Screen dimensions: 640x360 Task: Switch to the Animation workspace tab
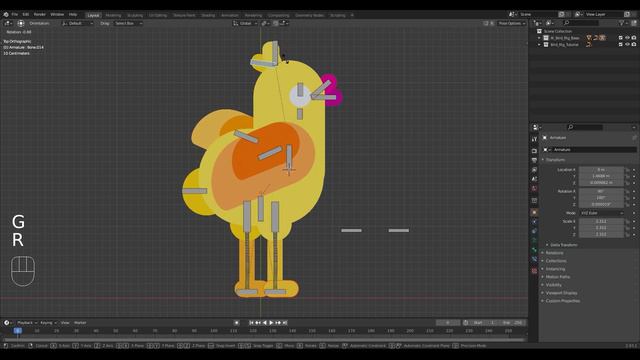229,15
